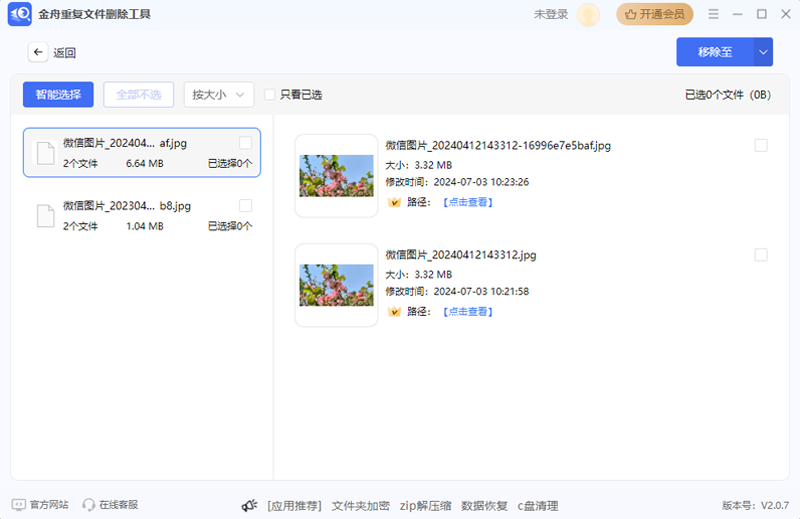The image size is (800, 519).
Task: Select checkbox of the 1.04 MB file group
Action: pyautogui.click(x=246, y=205)
